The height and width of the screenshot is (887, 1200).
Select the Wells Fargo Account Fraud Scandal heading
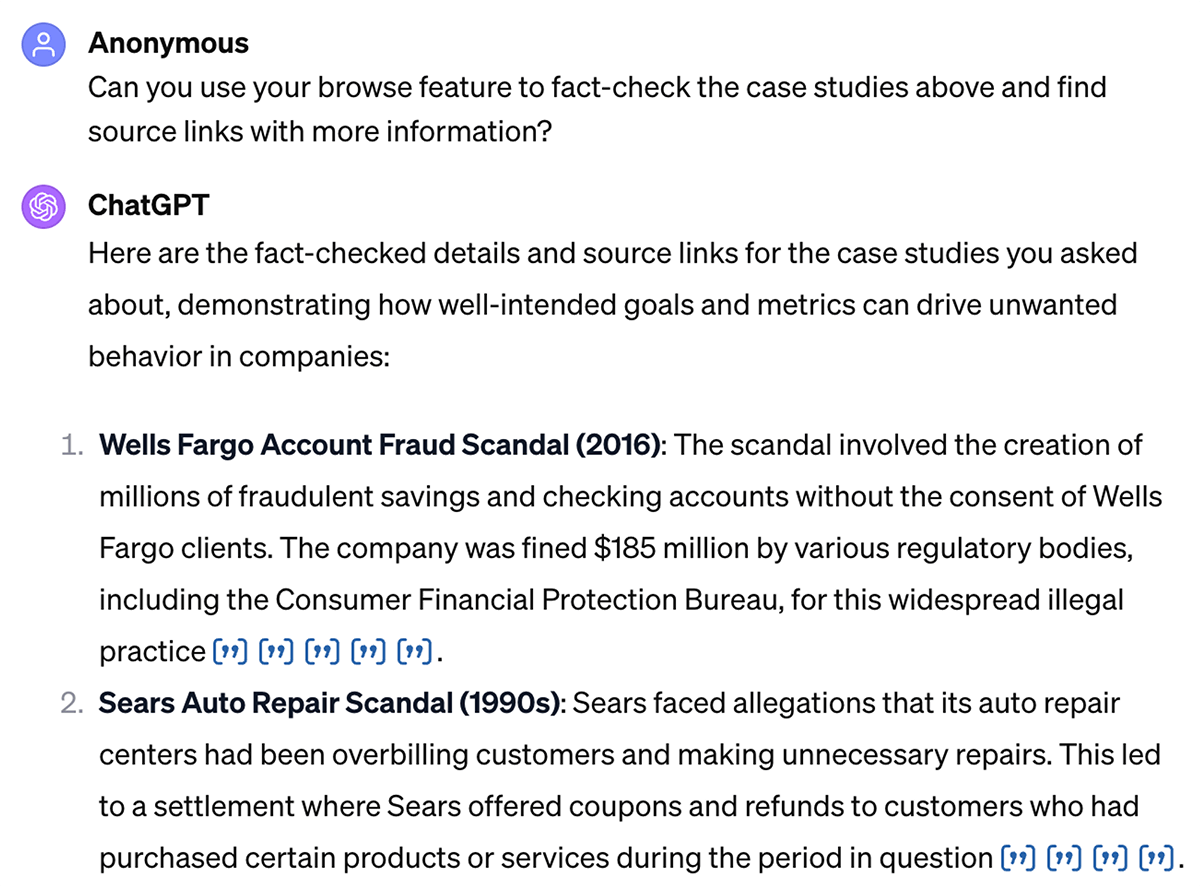coord(381,445)
